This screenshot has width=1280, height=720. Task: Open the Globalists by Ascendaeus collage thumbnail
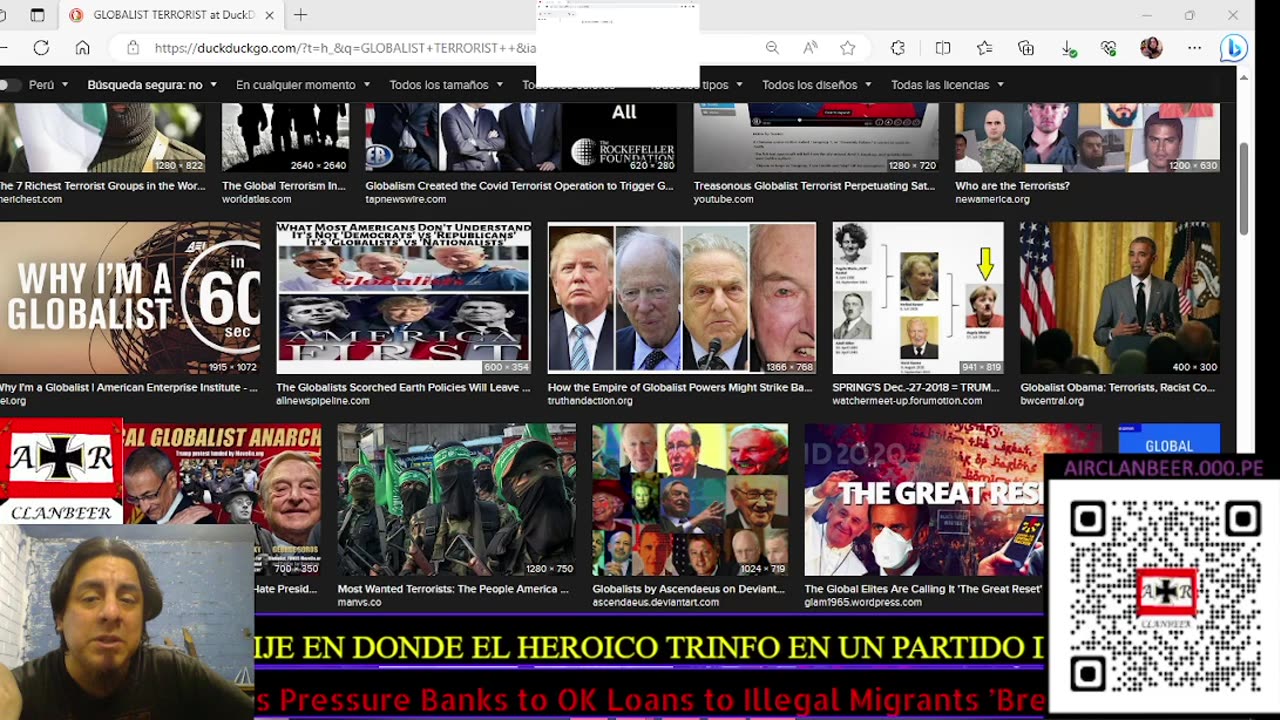[690, 500]
